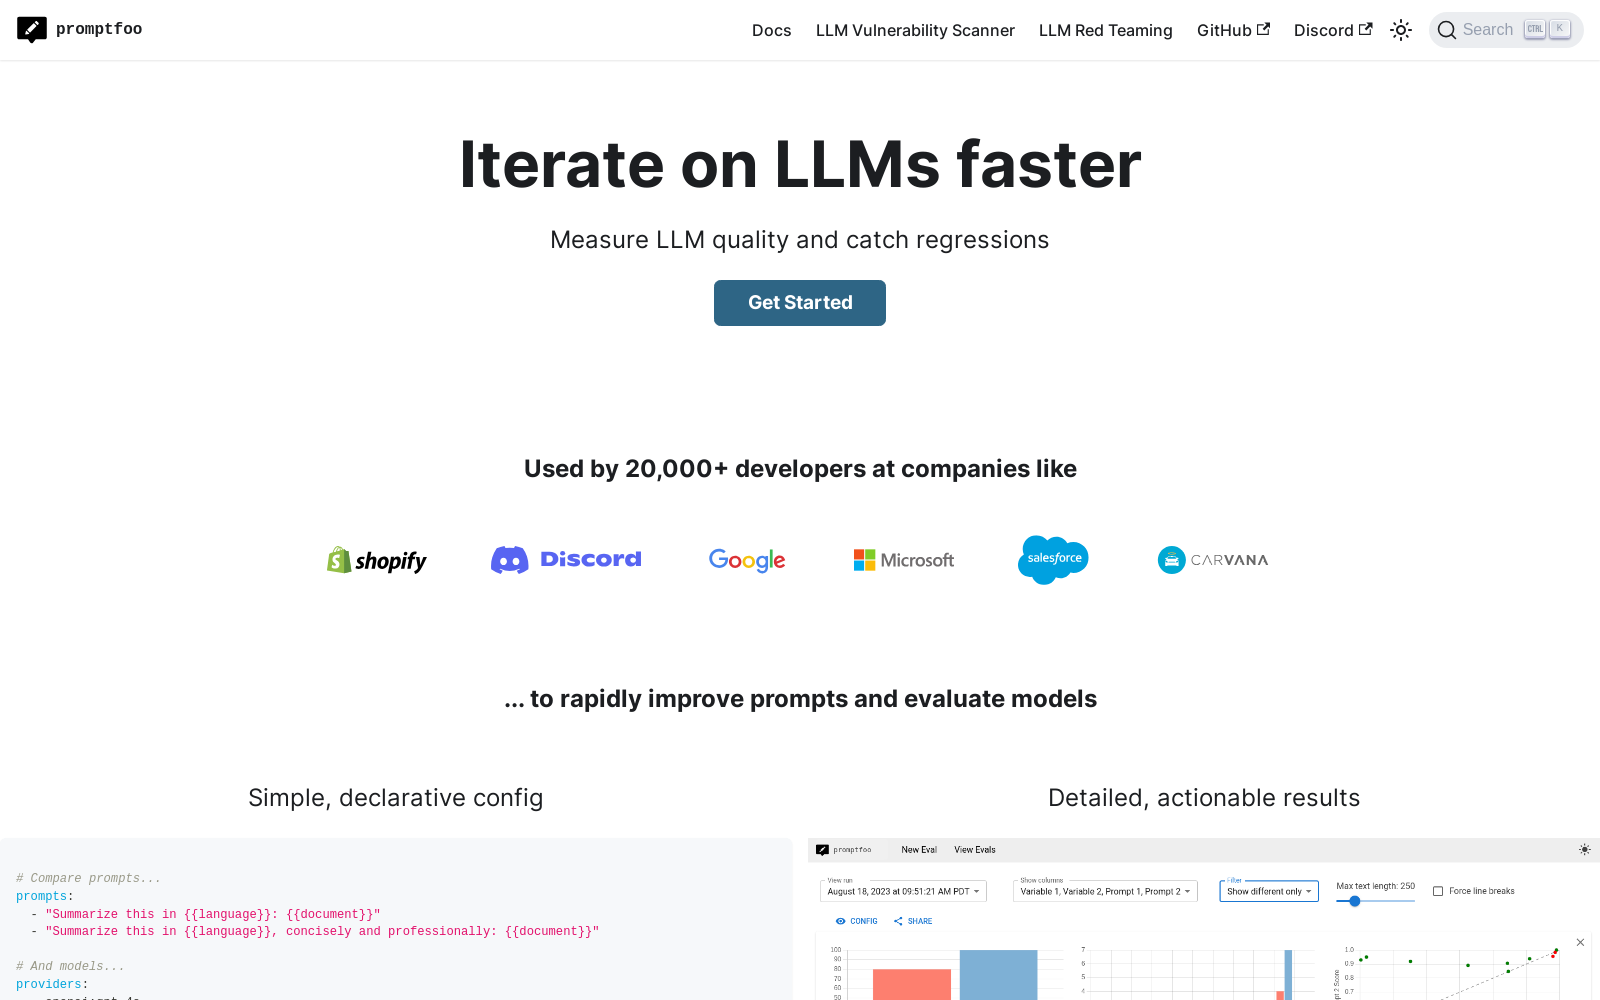This screenshot has width=1600, height=1000.
Task: Click 'Detailed, actionable results' heading
Action: pos(1204,798)
